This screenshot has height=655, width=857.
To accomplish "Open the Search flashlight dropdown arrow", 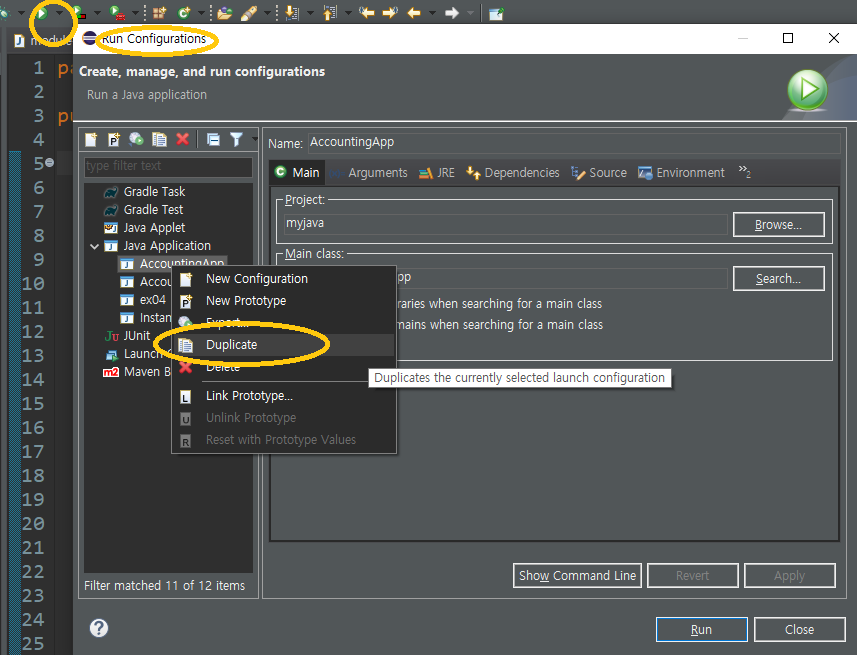I will (x=267, y=13).
